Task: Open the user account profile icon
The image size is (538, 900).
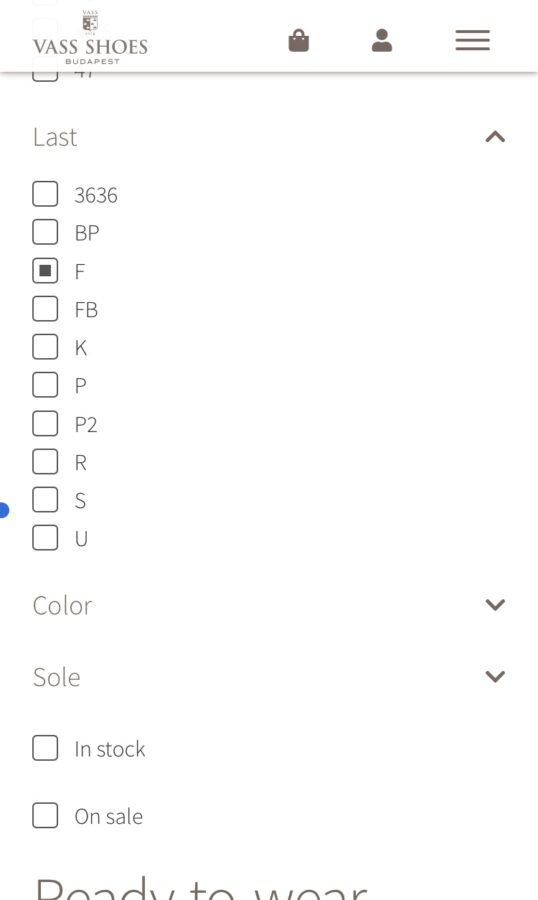Action: click(x=382, y=41)
